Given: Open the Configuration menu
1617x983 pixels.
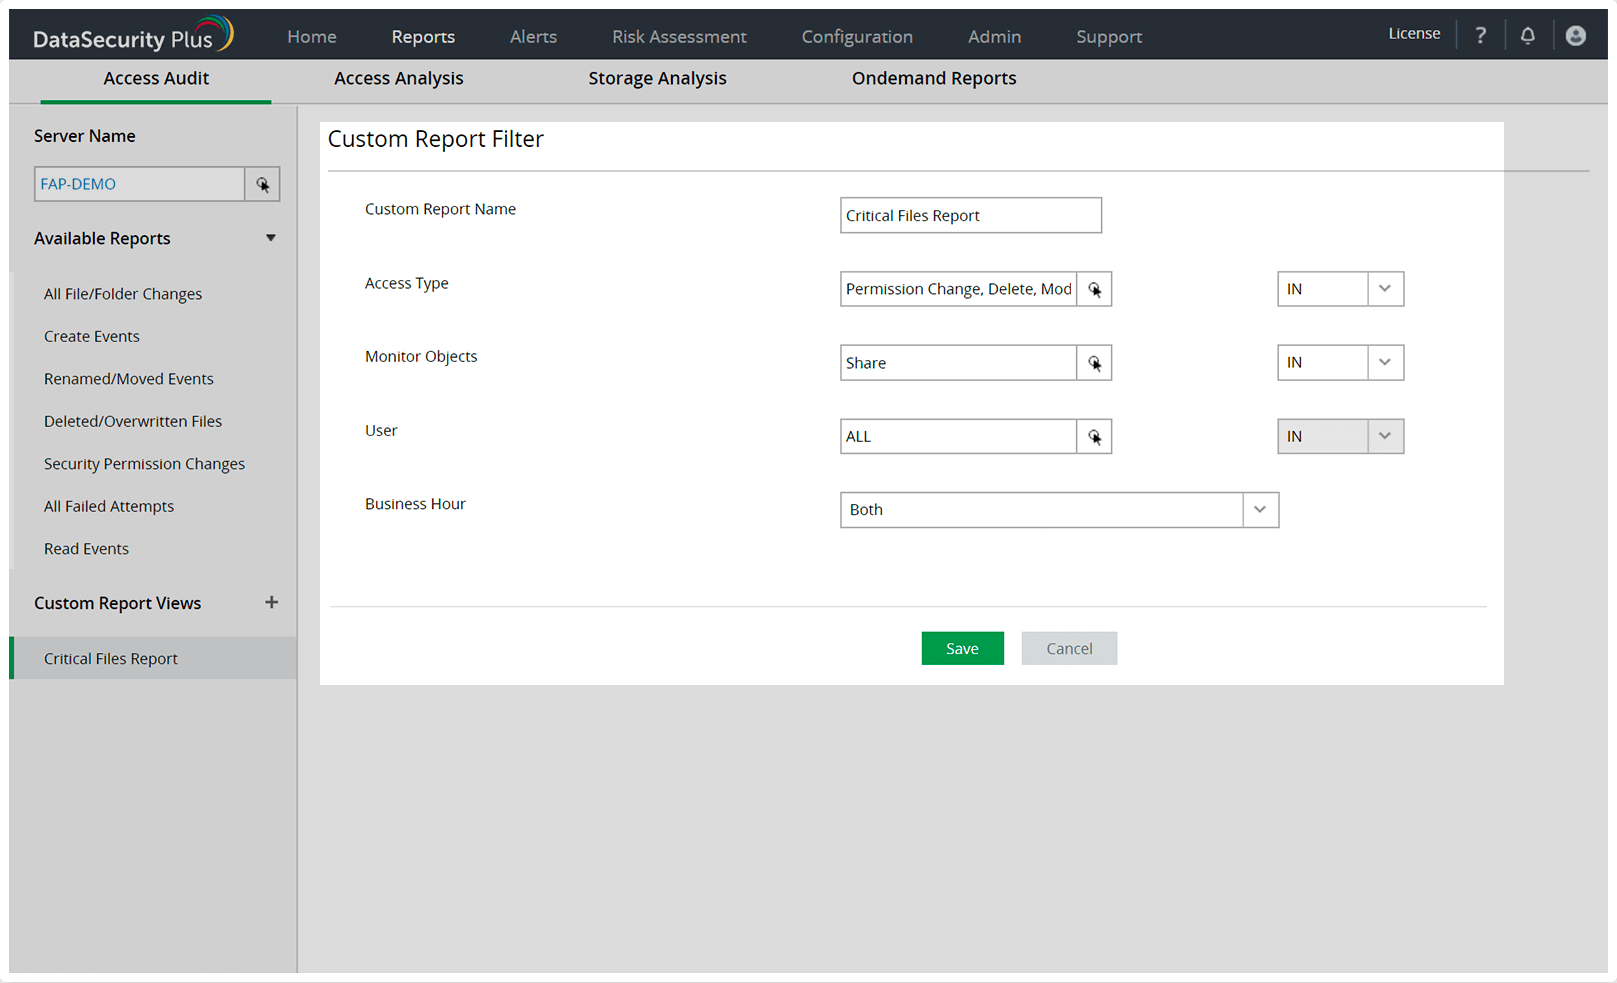Looking at the screenshot, I should tap(856, 36).
